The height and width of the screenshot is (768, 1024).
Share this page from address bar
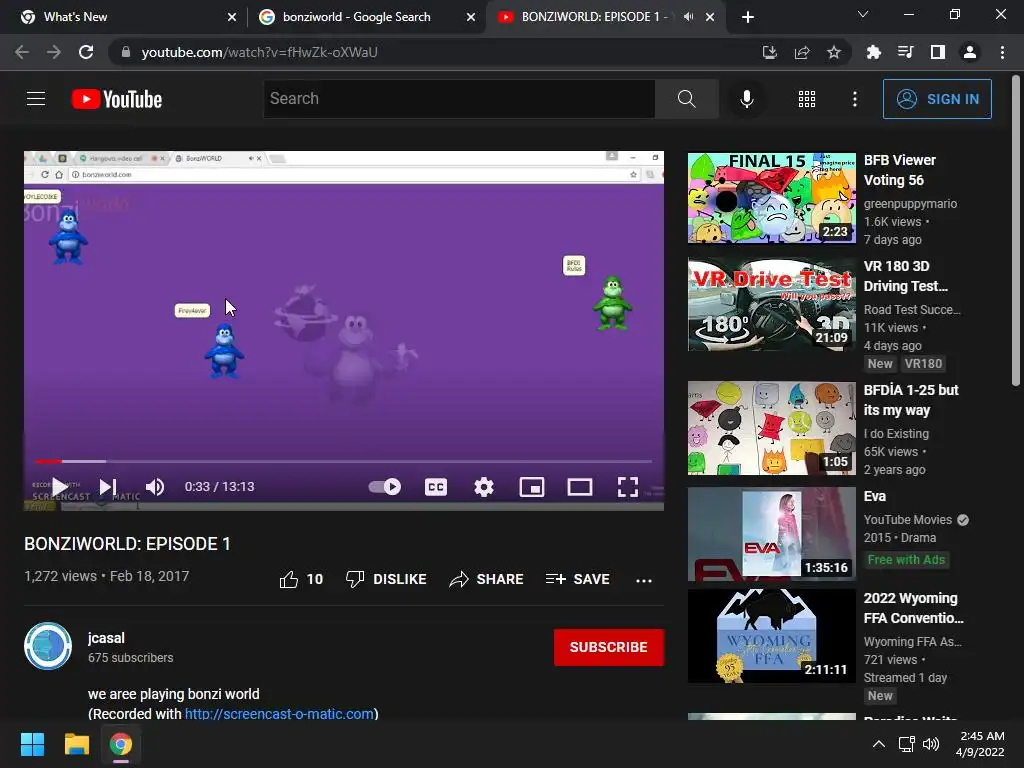(x=801, y=52)
